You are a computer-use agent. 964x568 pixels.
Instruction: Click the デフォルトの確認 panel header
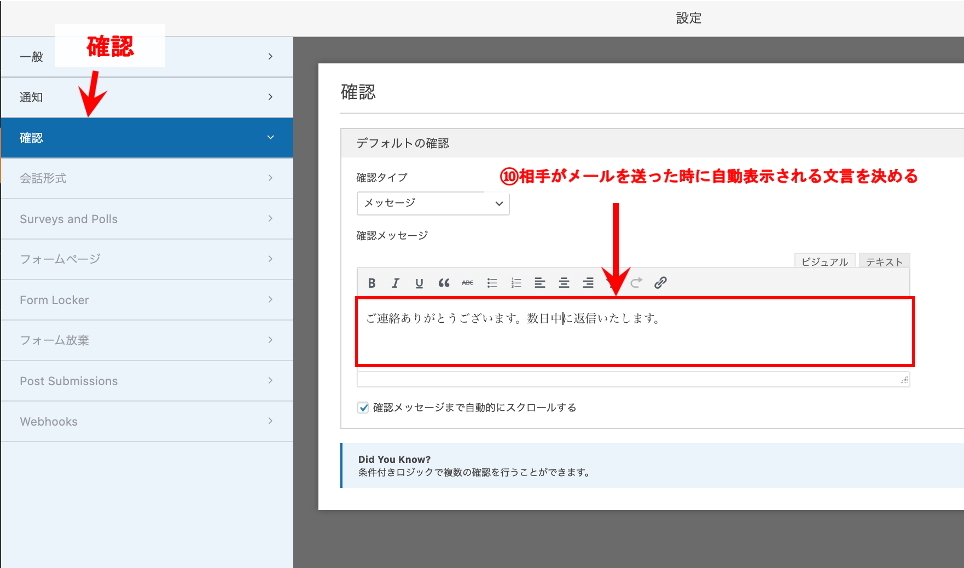tap(652, 143)
